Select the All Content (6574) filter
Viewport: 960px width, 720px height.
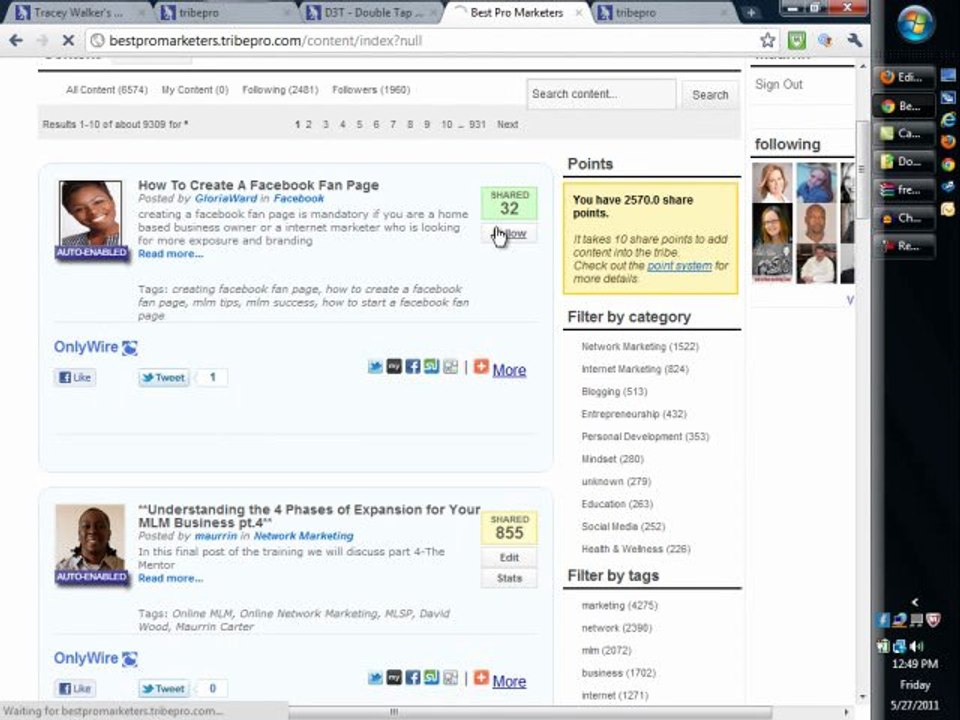pos(107,90)
